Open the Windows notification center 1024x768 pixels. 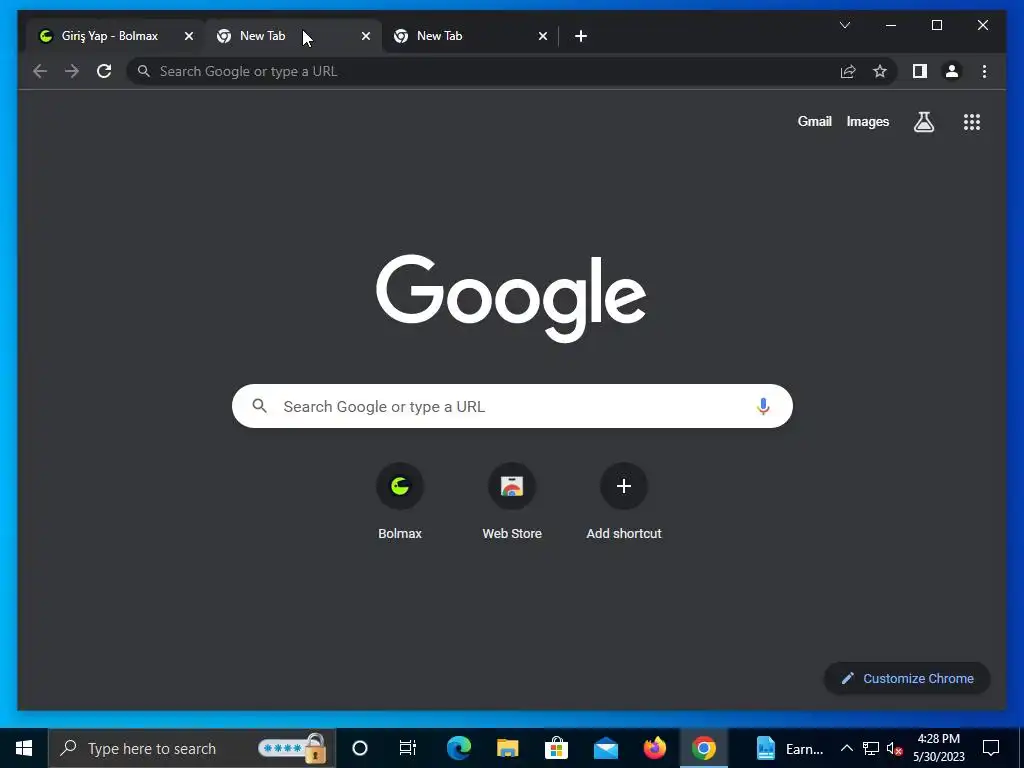991,748
